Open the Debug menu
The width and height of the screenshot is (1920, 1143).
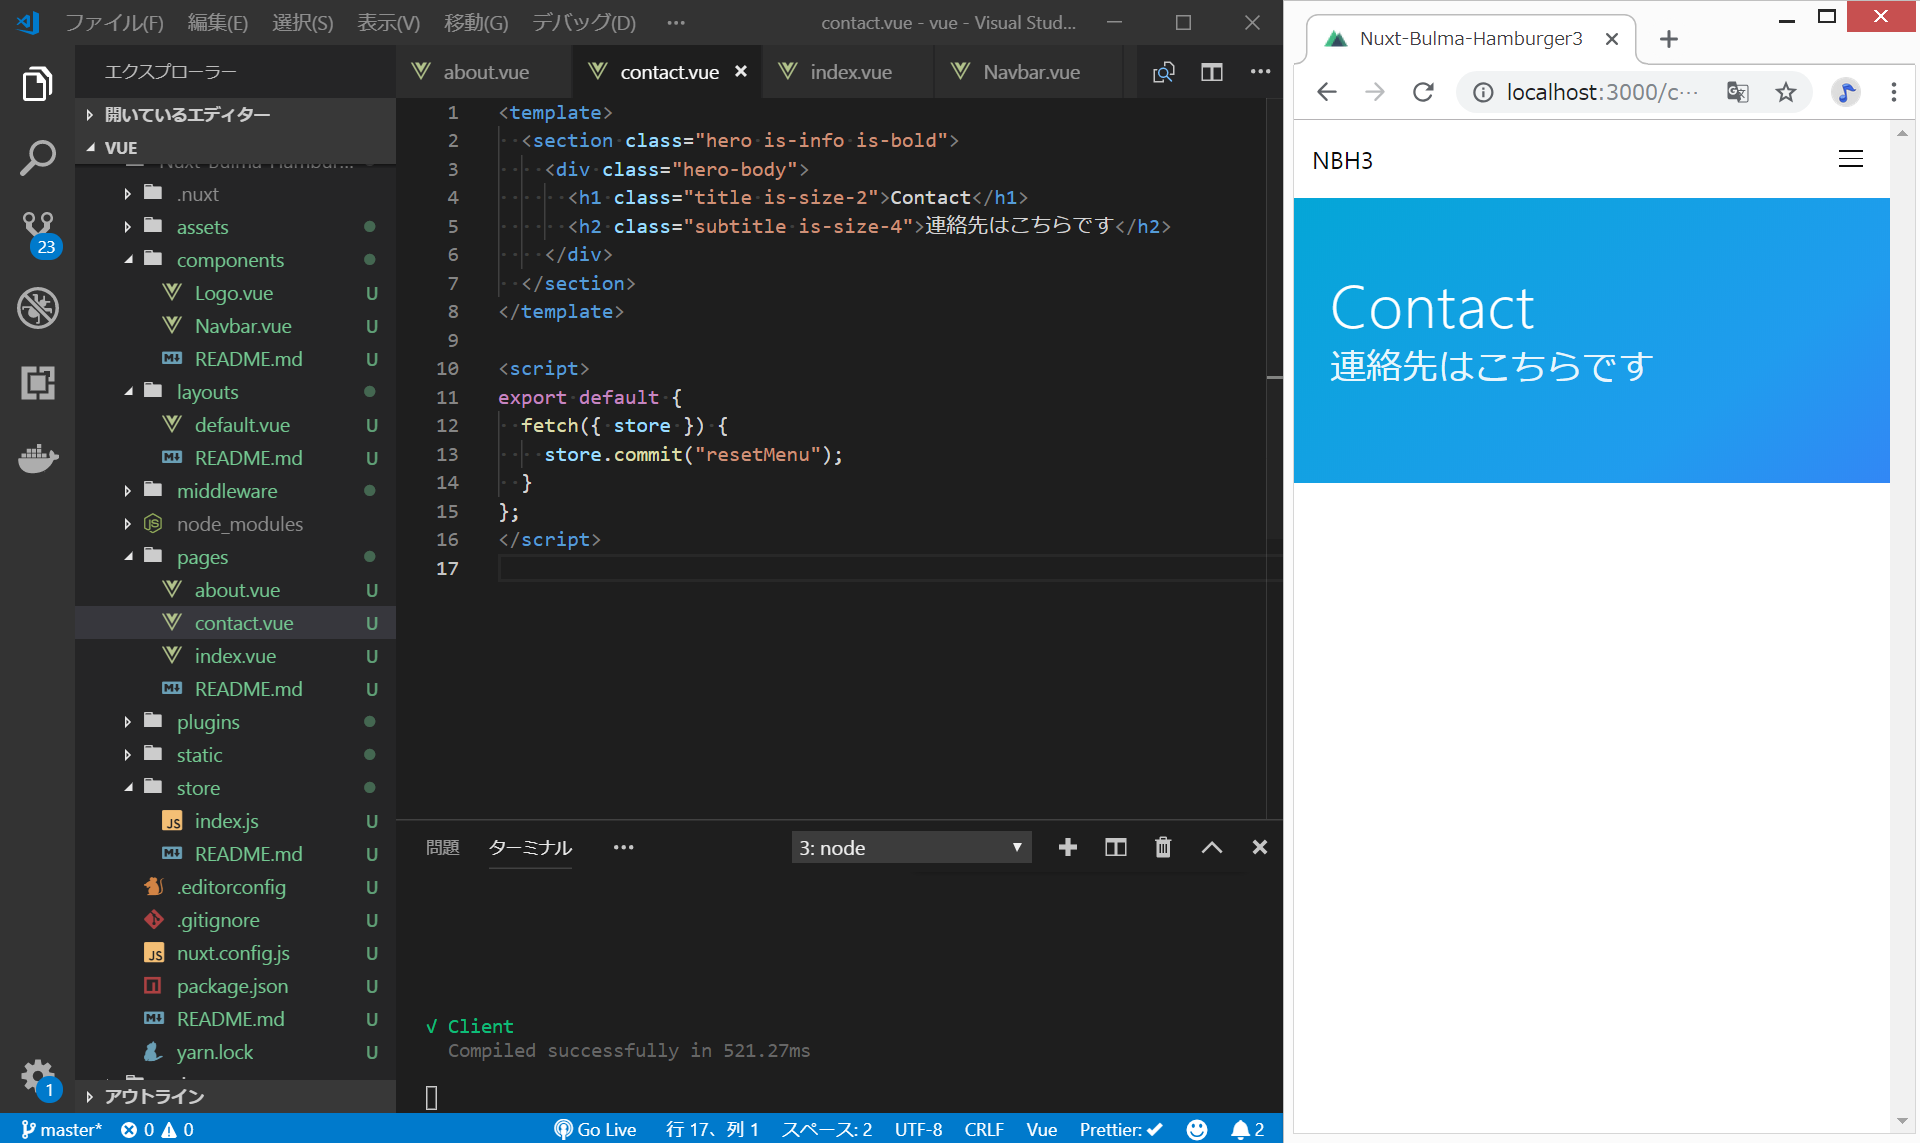coord(583,22)
